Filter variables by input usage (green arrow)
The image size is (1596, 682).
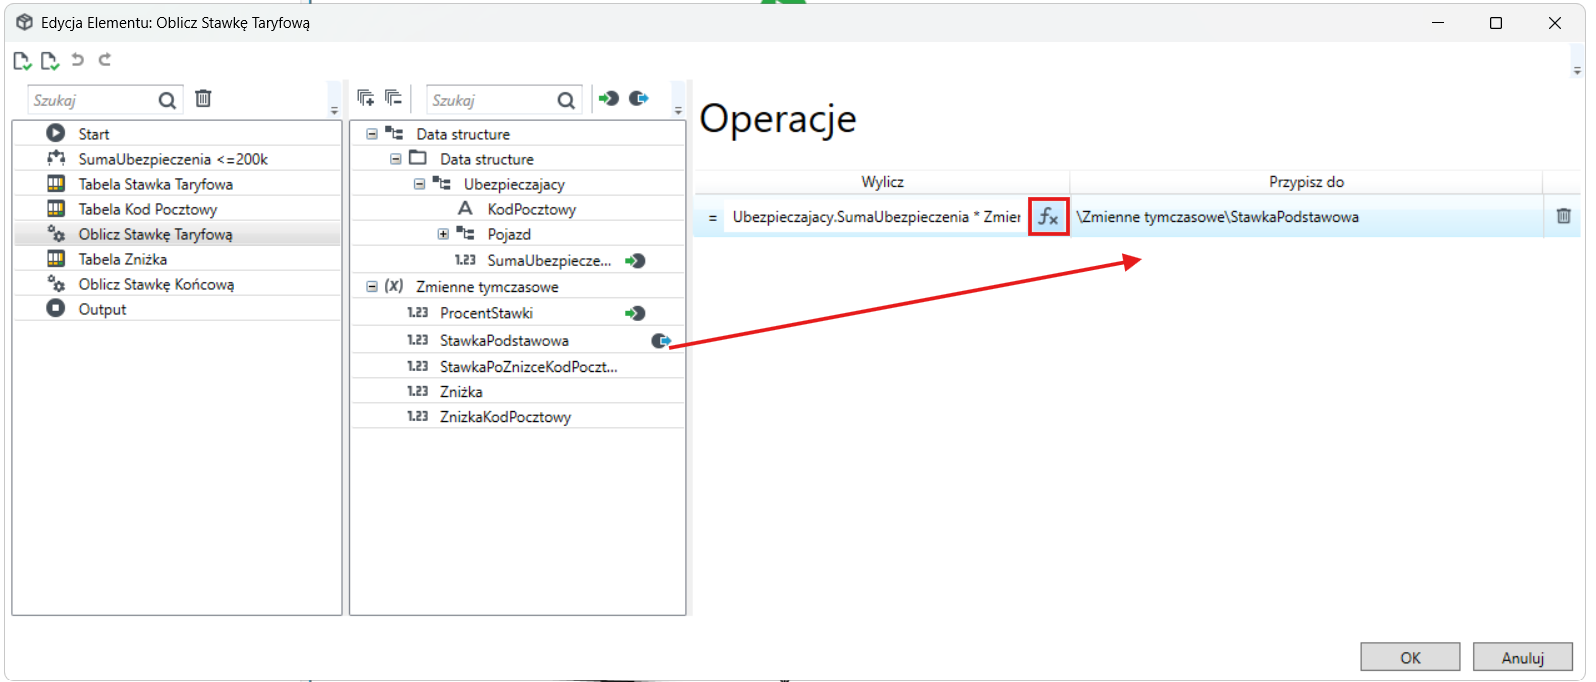(x=608, y=98)
